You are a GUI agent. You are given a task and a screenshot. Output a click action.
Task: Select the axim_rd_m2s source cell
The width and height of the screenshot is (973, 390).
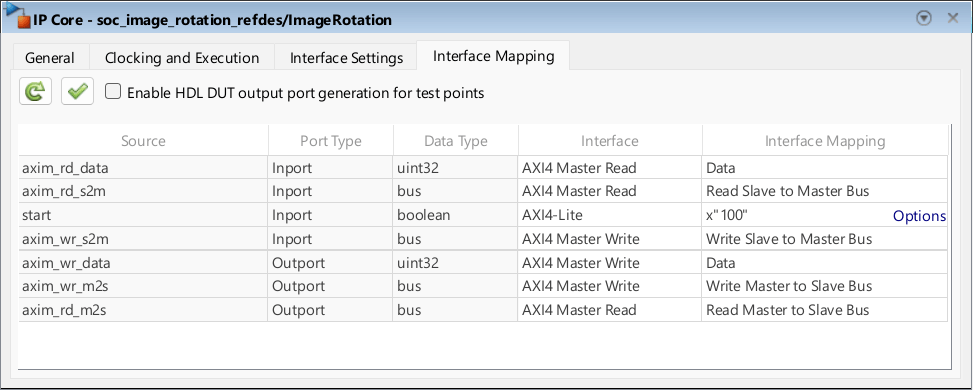point(143,310)
